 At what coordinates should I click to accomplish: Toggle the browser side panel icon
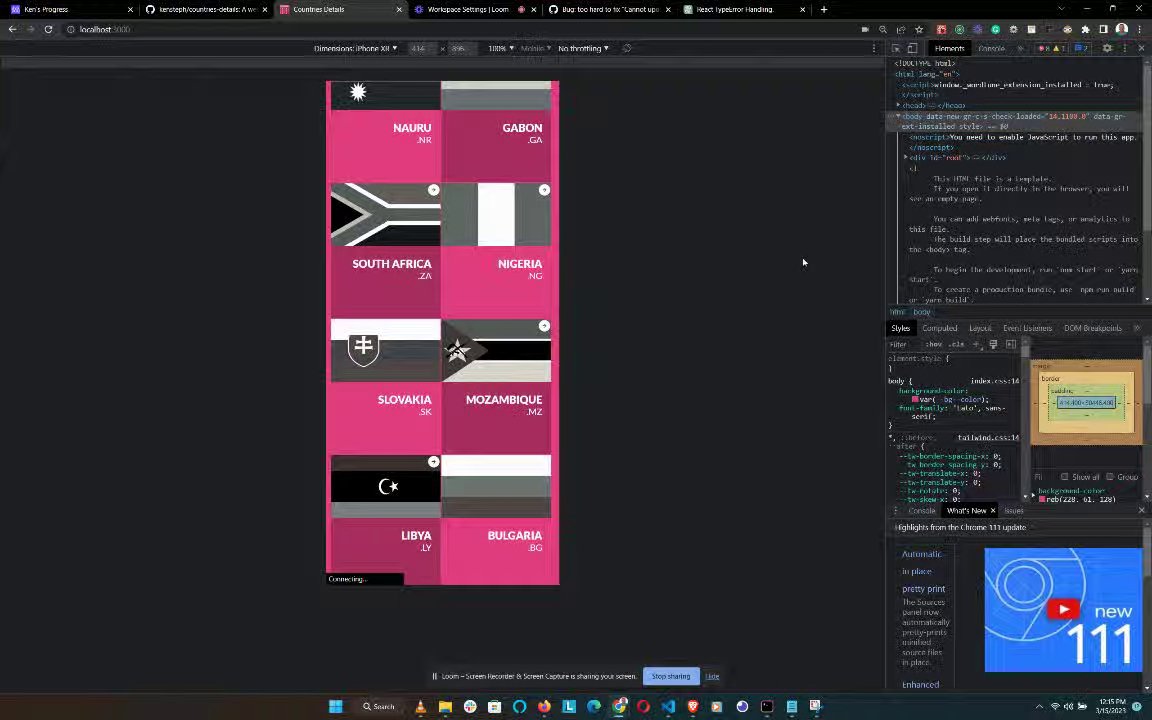[x=1104, y=29]
